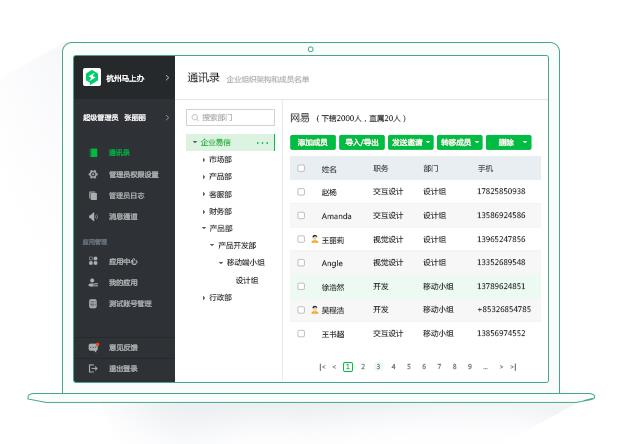The width and height of the screenshot is (642, 444).
Task: Click the icon for 测试账号管理
Action: click(93, 304)
